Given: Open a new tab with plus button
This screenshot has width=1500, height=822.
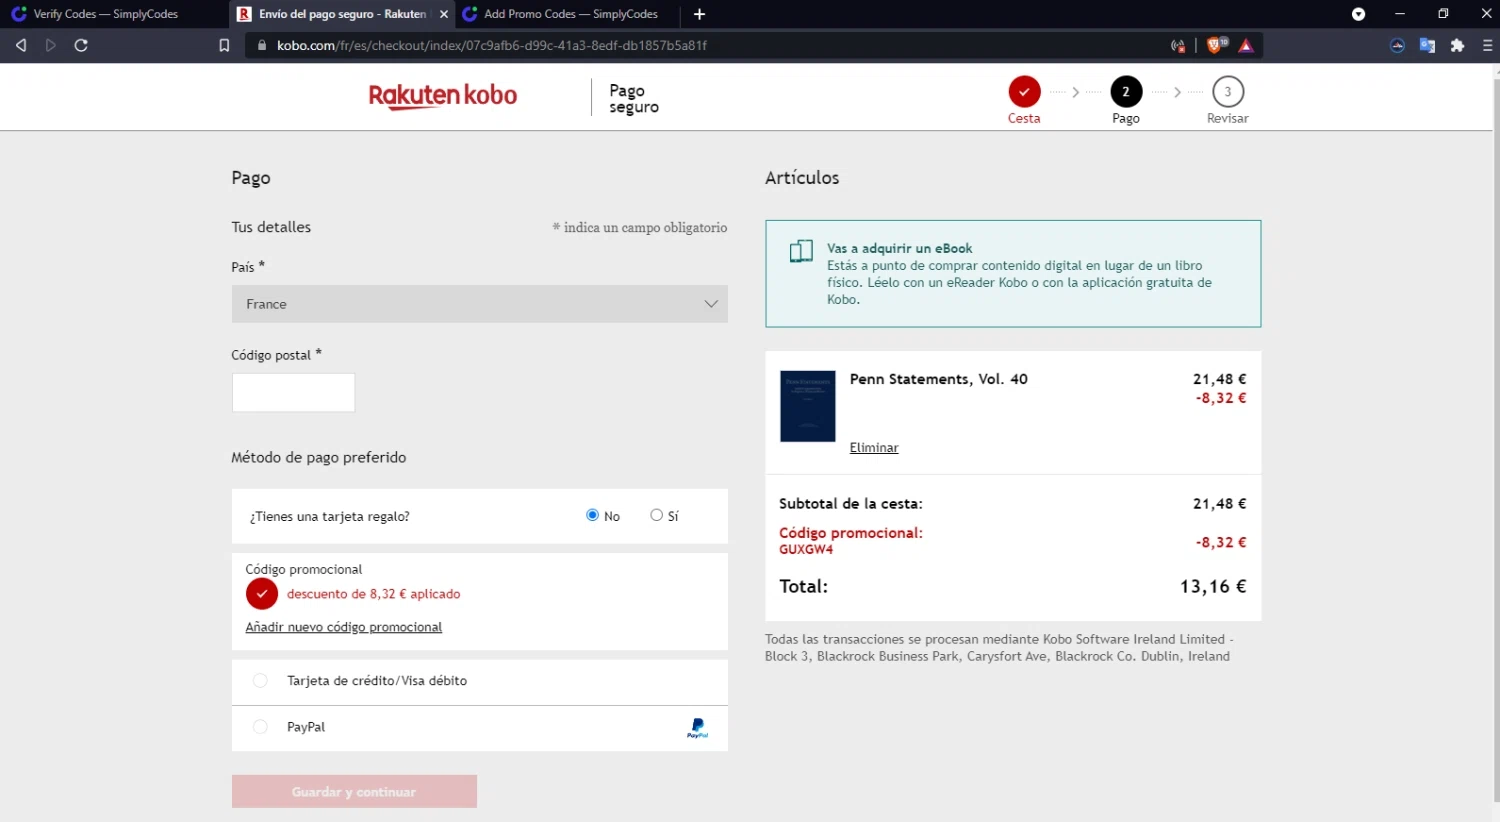Looking at the screenshot, I should (x=699, y=14).
